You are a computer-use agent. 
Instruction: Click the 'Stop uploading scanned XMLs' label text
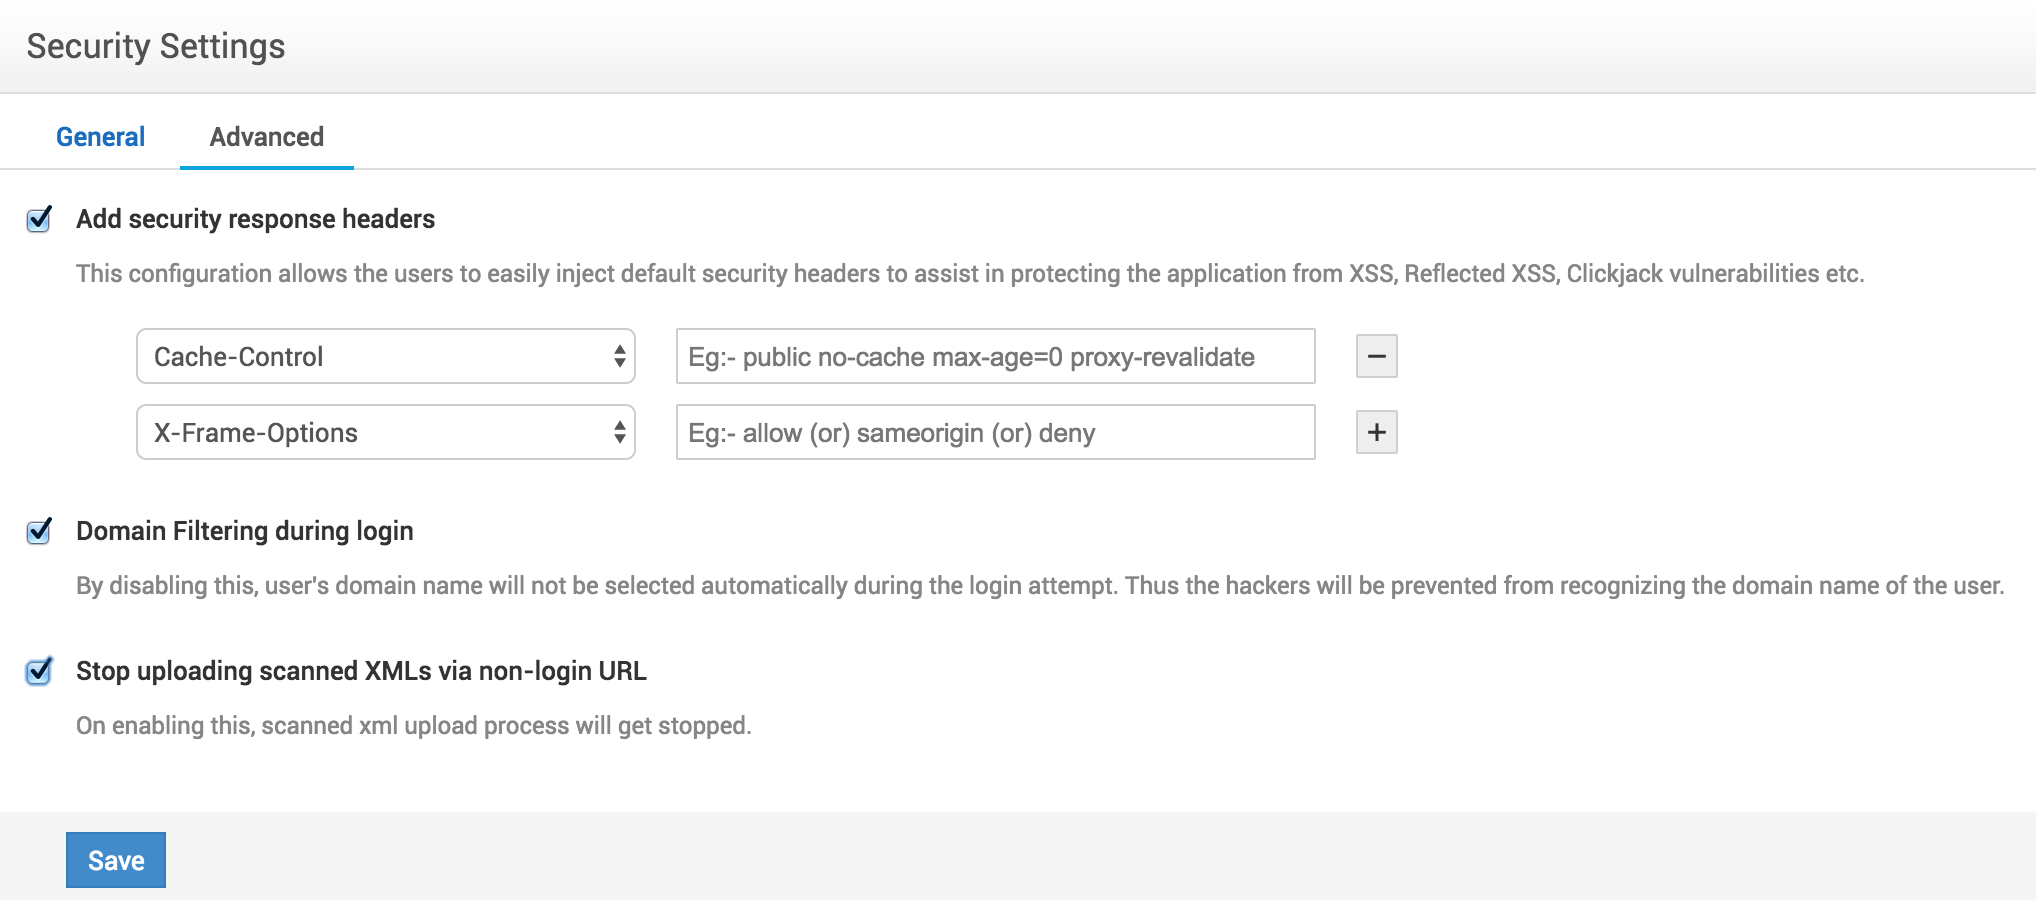point(361,671)
